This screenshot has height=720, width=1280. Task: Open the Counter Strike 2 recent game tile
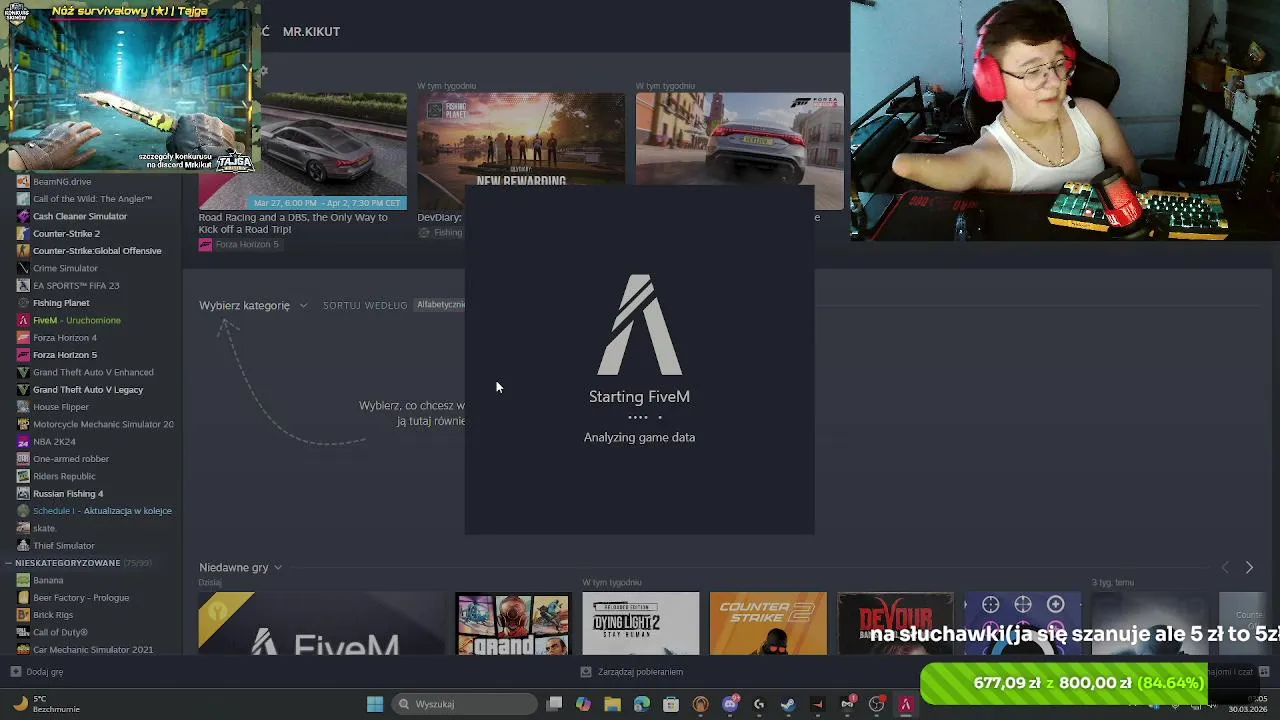768,624
